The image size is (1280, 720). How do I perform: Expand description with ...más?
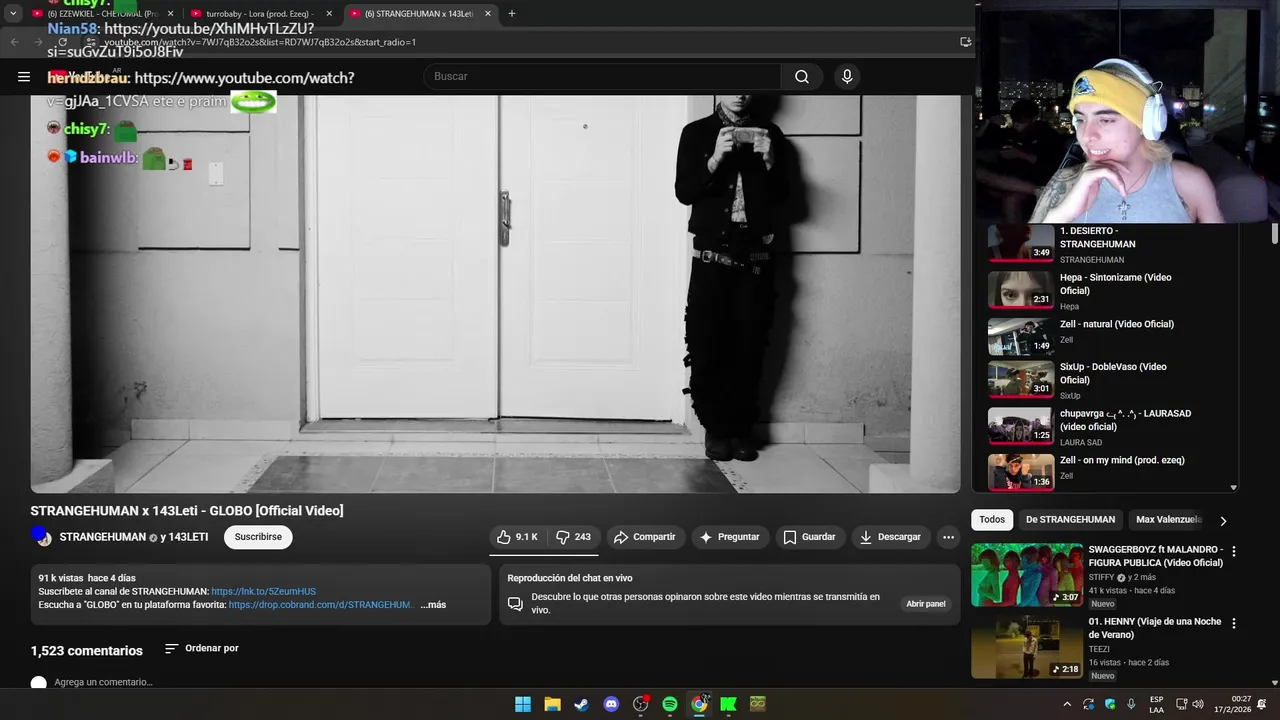tap(433, 605)
